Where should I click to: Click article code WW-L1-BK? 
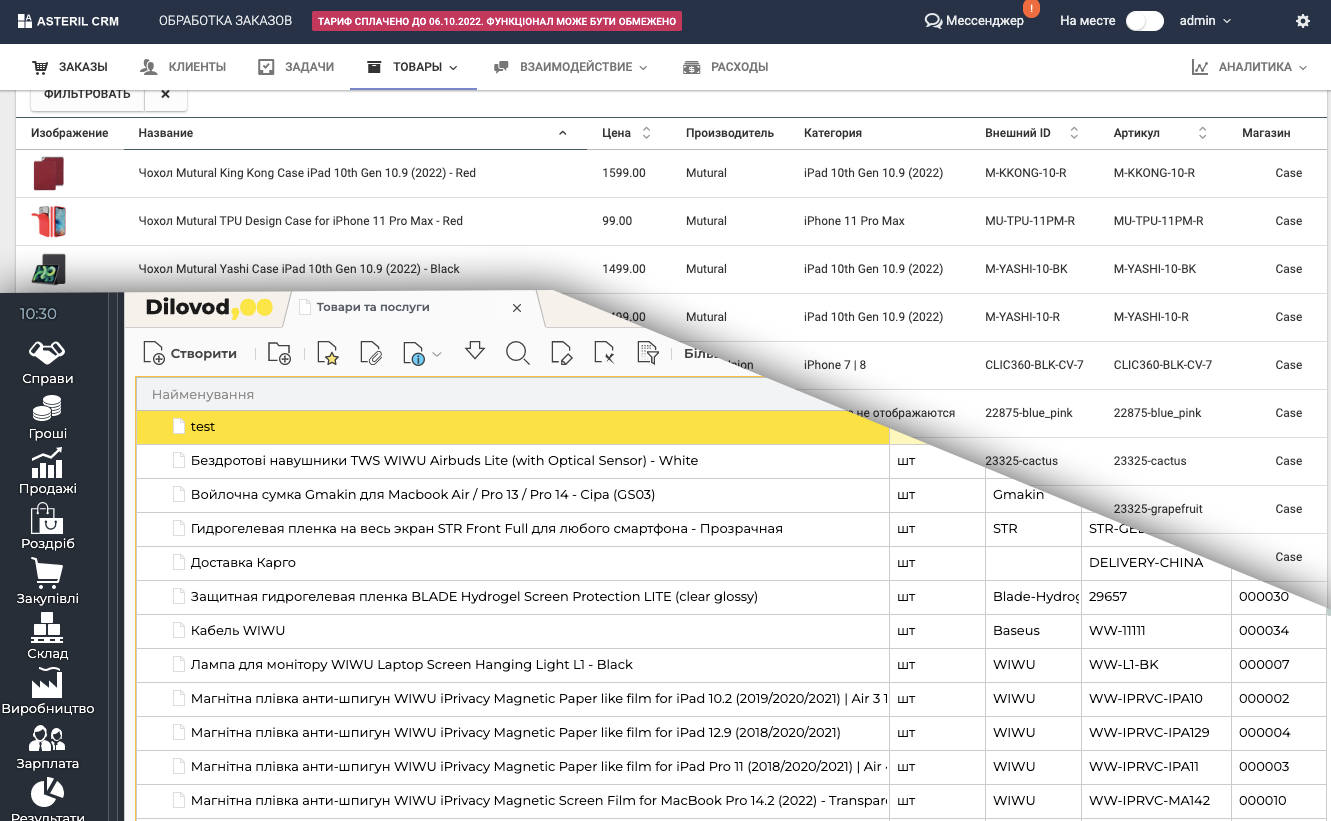1124,665
